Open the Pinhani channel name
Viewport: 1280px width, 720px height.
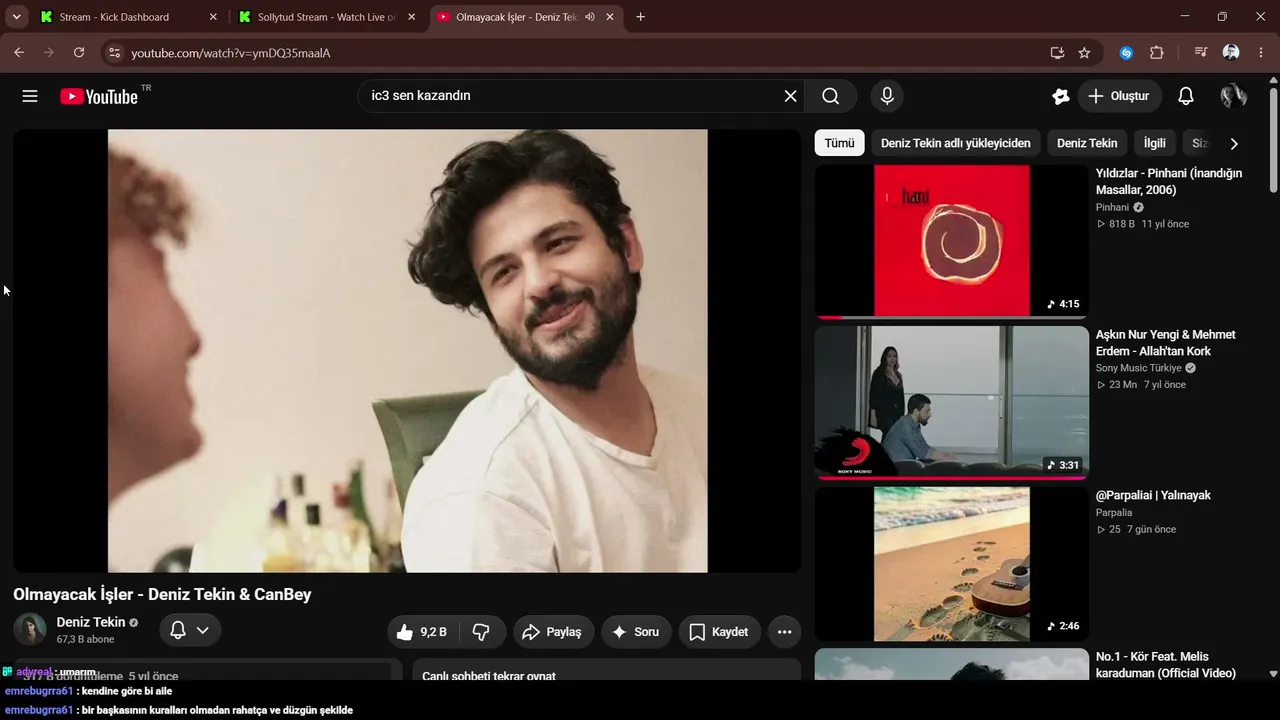(x=1112, y=207)
